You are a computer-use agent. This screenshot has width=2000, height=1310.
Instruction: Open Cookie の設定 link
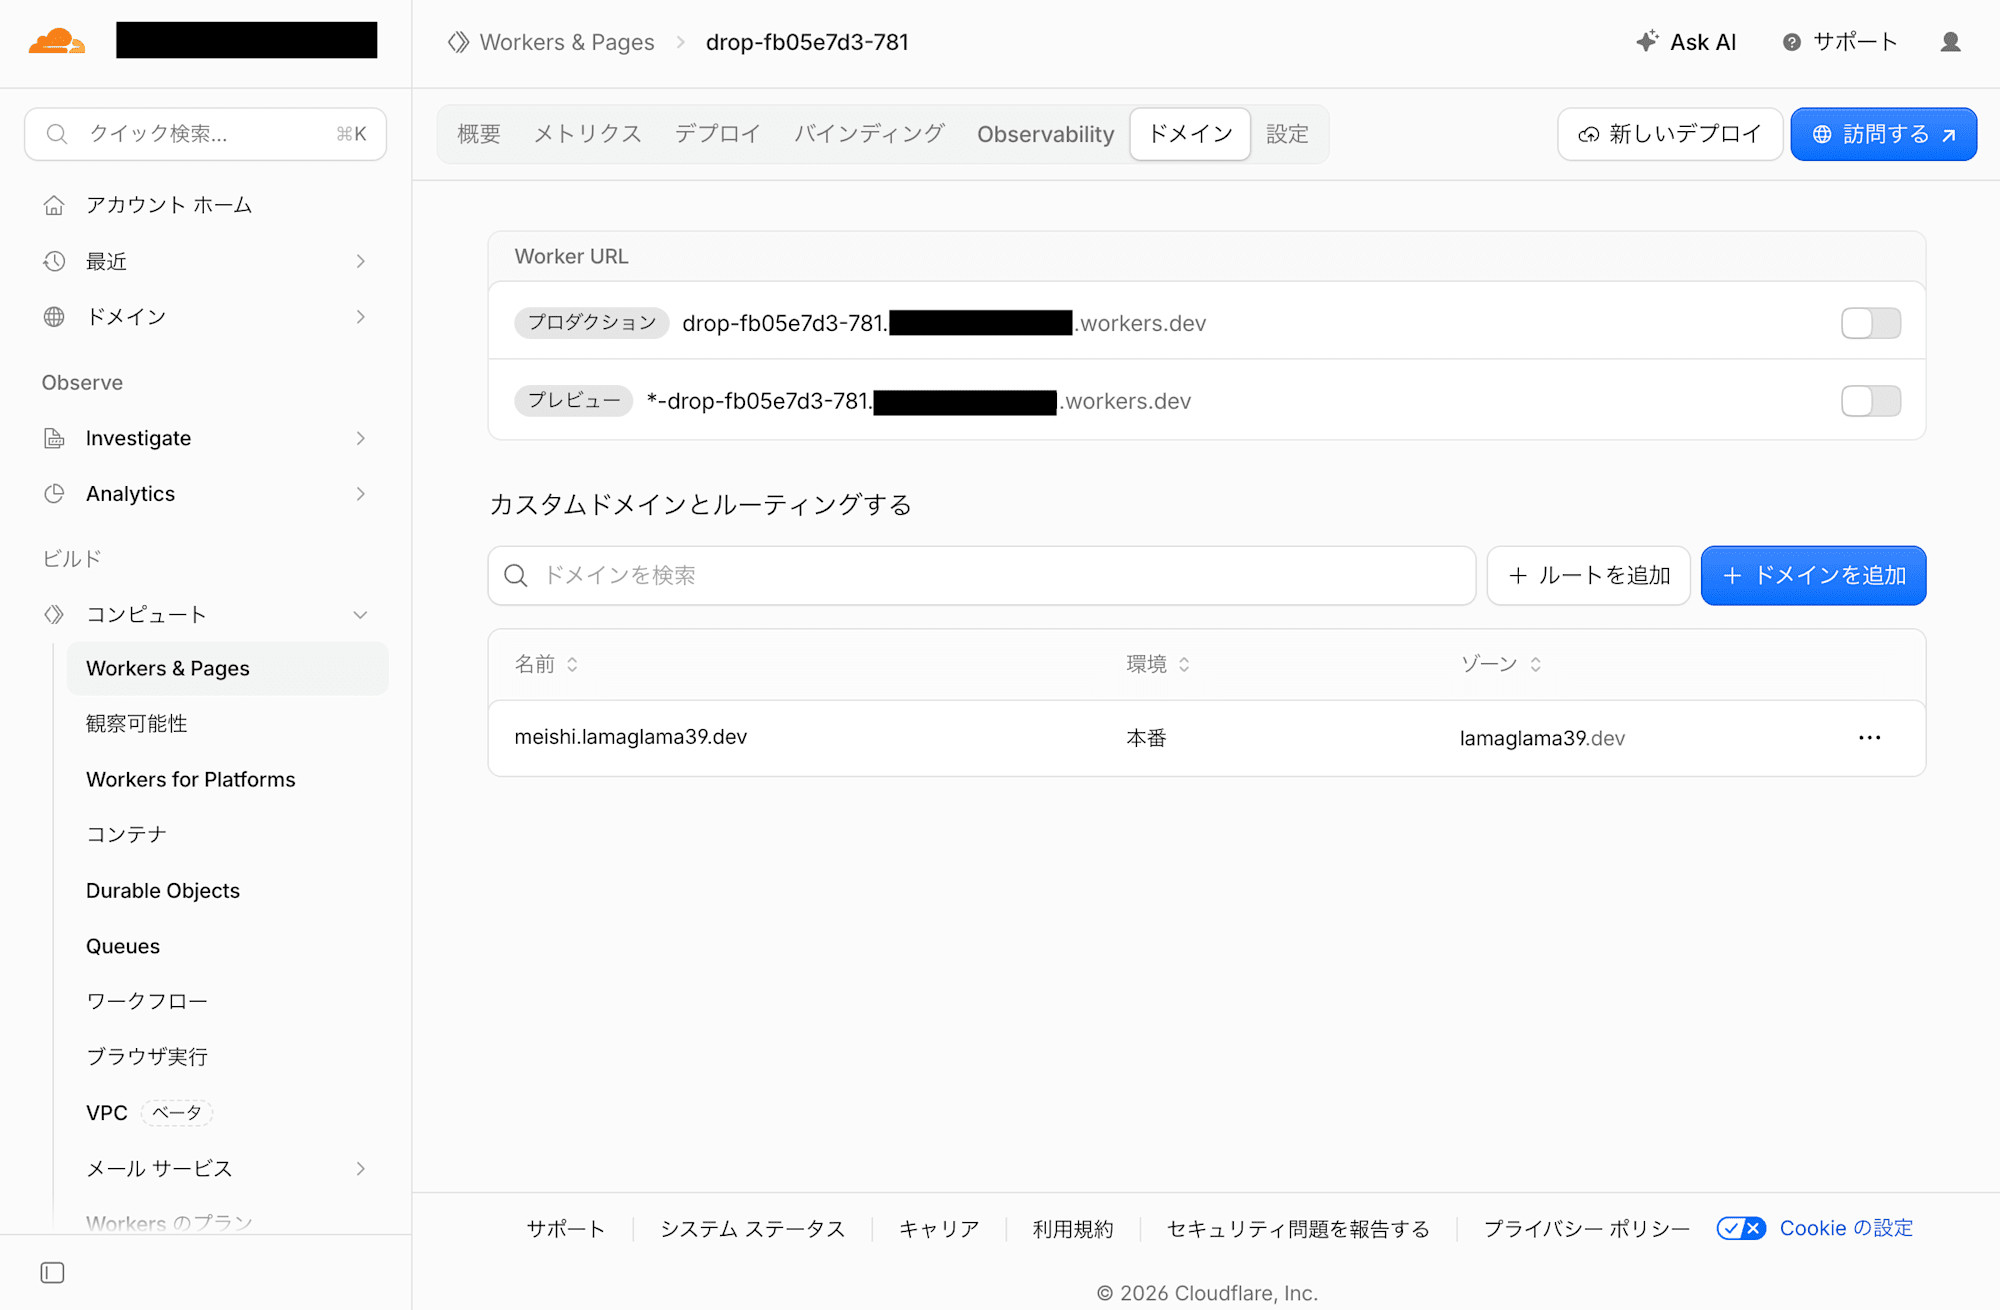point(1846,1228)
